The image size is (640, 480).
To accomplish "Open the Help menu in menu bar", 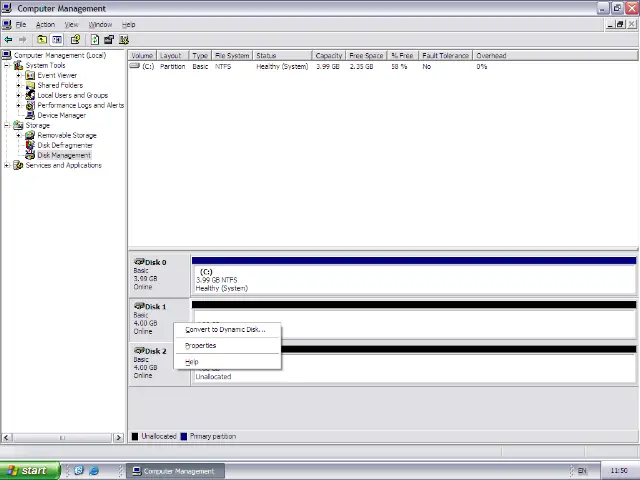I will (x=129, y=24).
